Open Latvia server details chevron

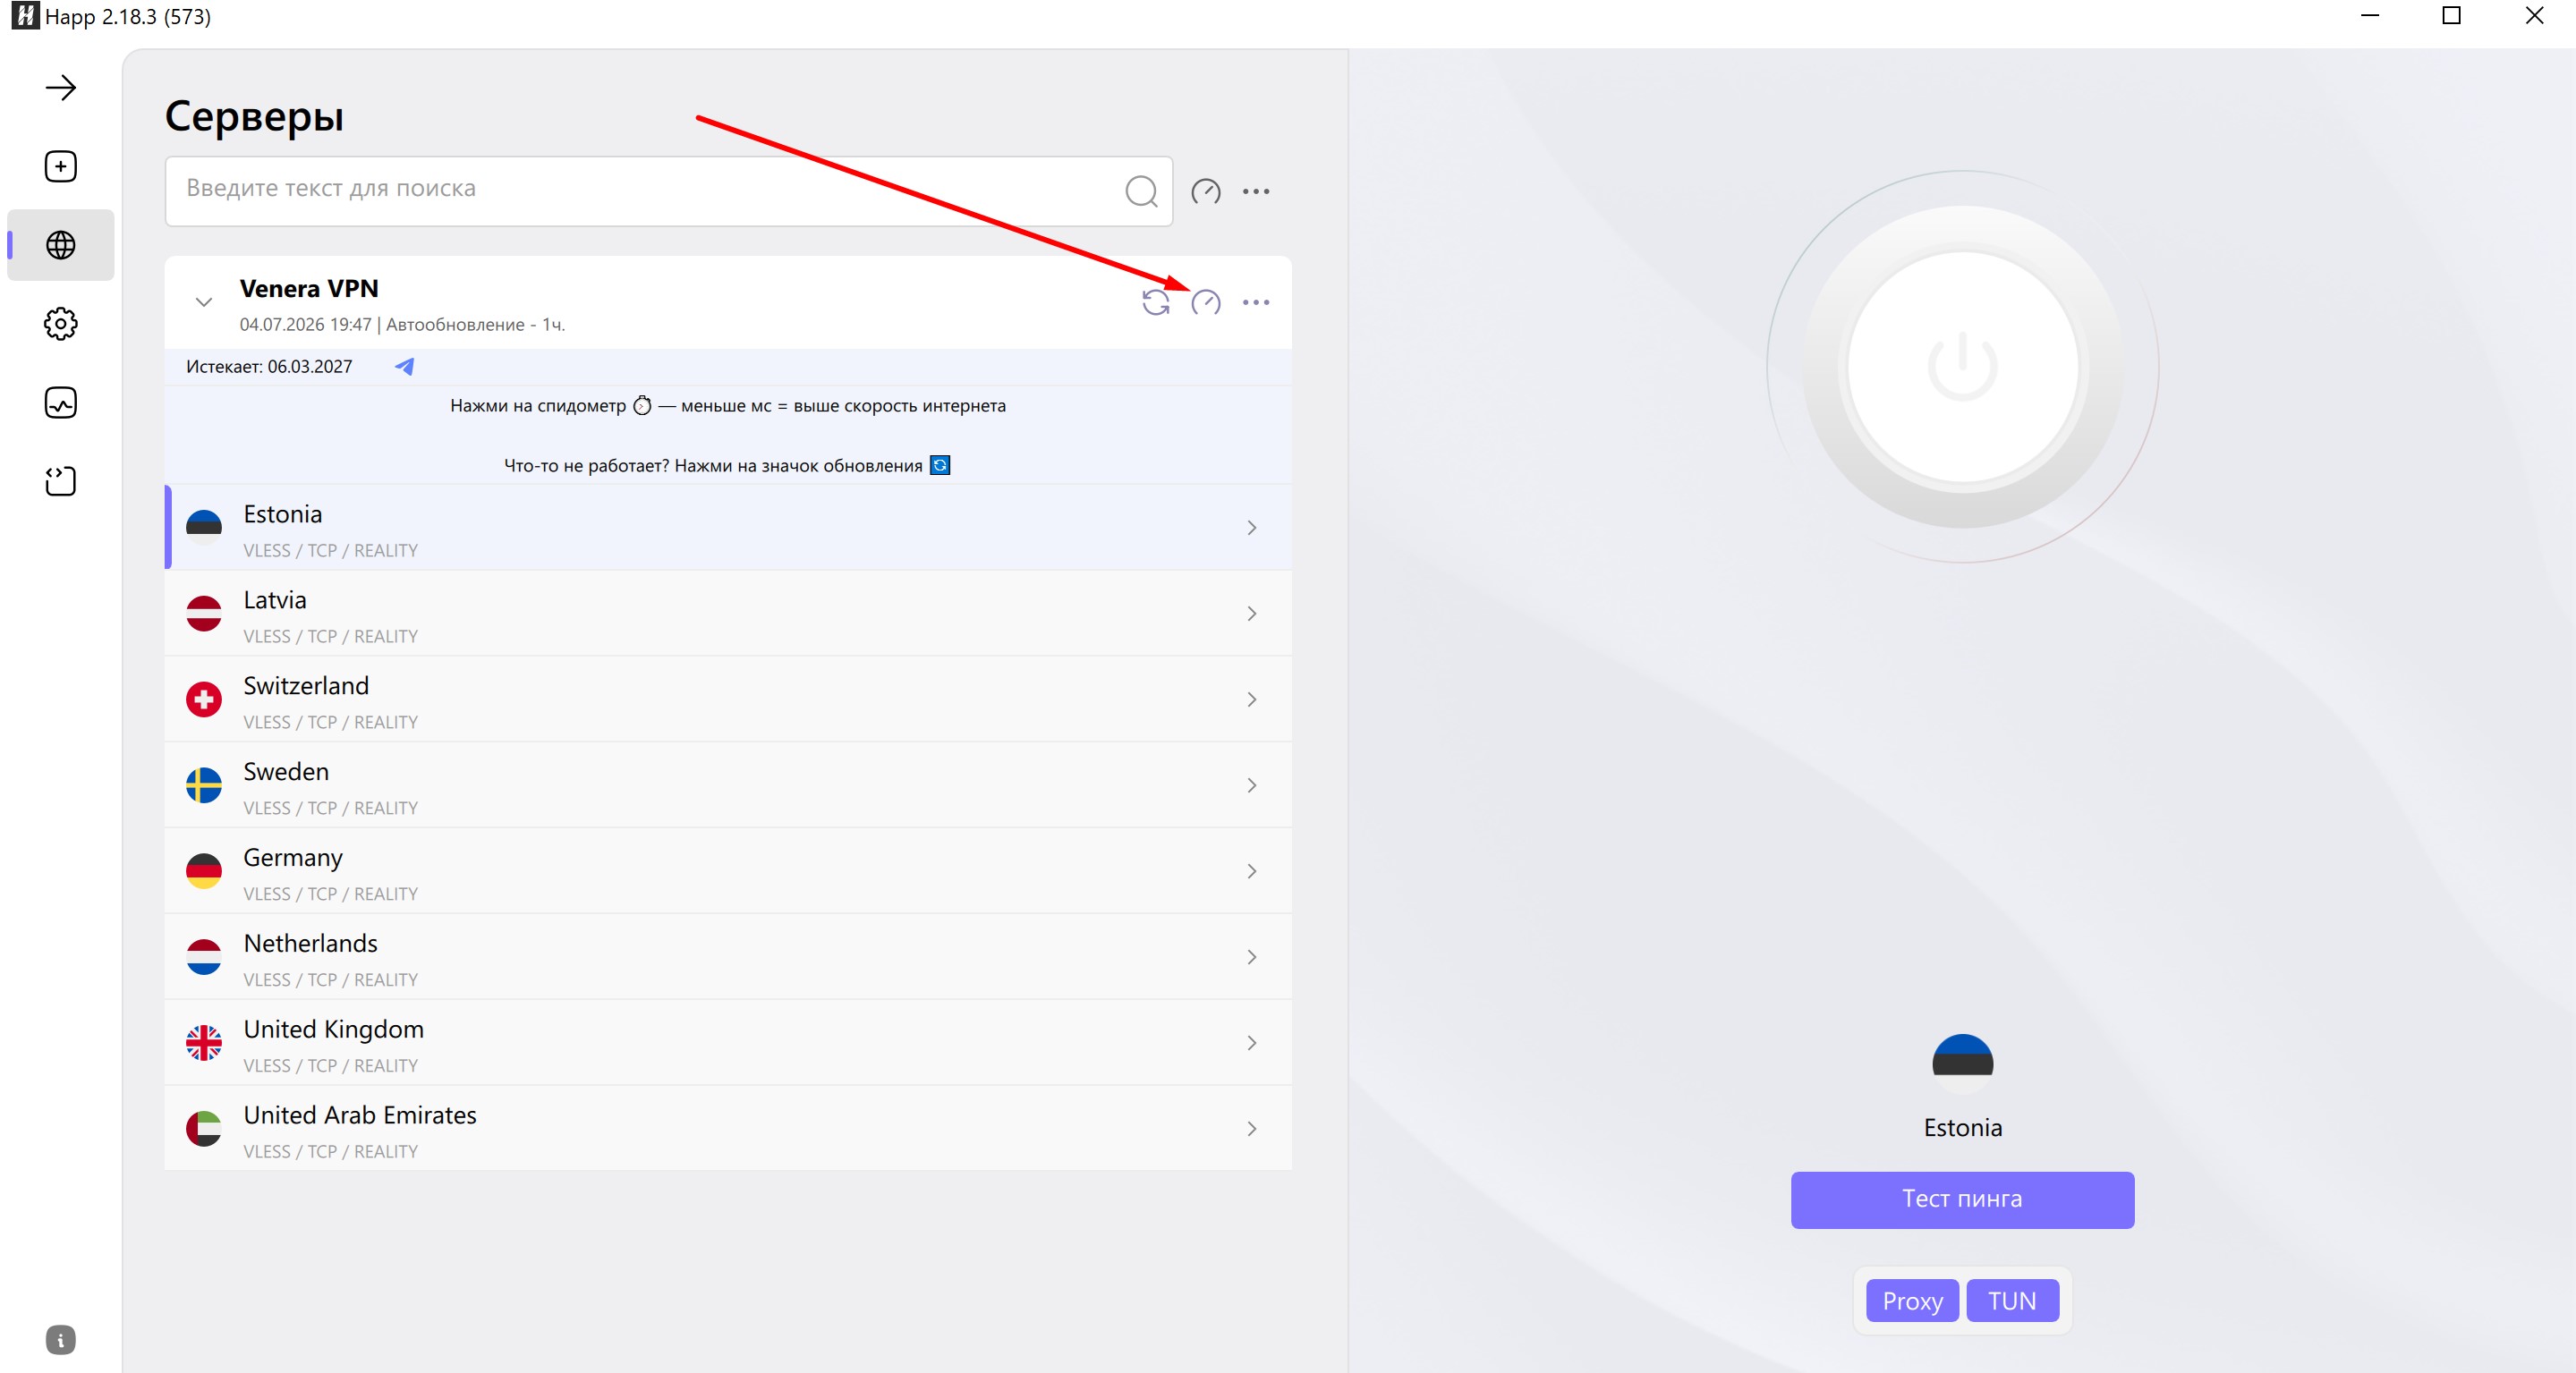click(1251, 613)
